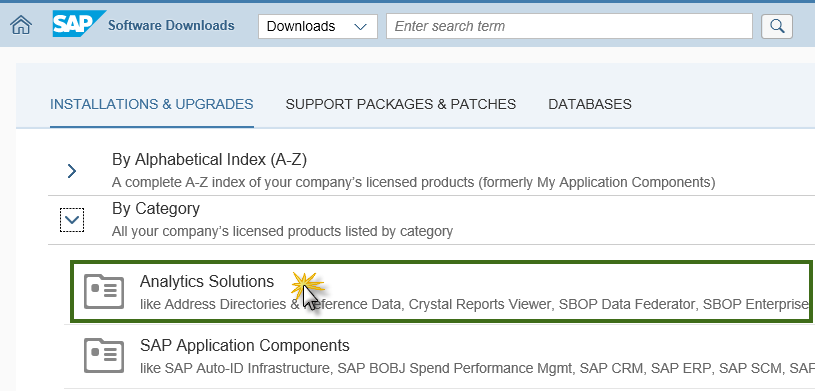Go to the home page icon

[x=21, y=25]
